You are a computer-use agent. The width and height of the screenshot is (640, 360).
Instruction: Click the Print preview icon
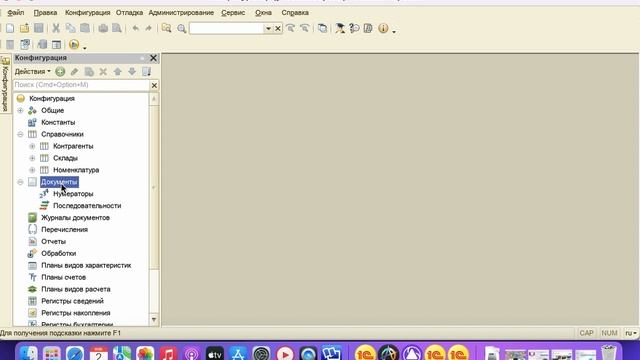point(117,28)
